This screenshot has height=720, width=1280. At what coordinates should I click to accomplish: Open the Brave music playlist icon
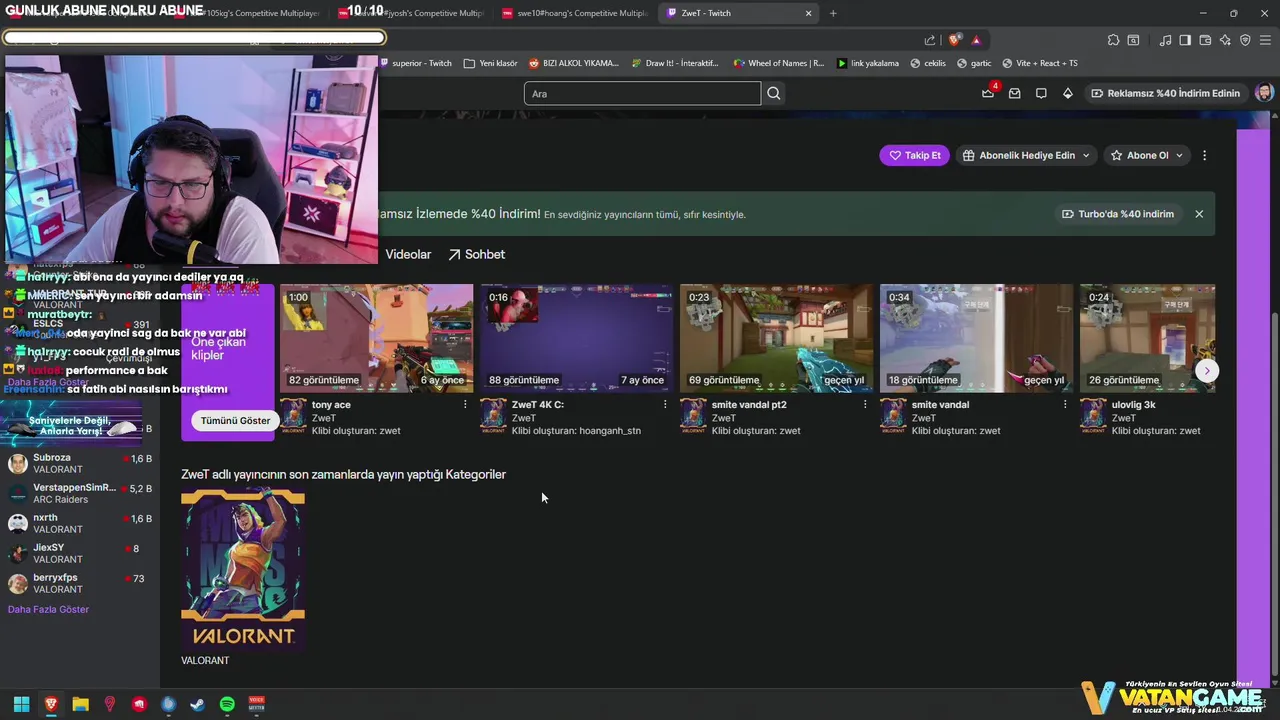coord(1165,40)
